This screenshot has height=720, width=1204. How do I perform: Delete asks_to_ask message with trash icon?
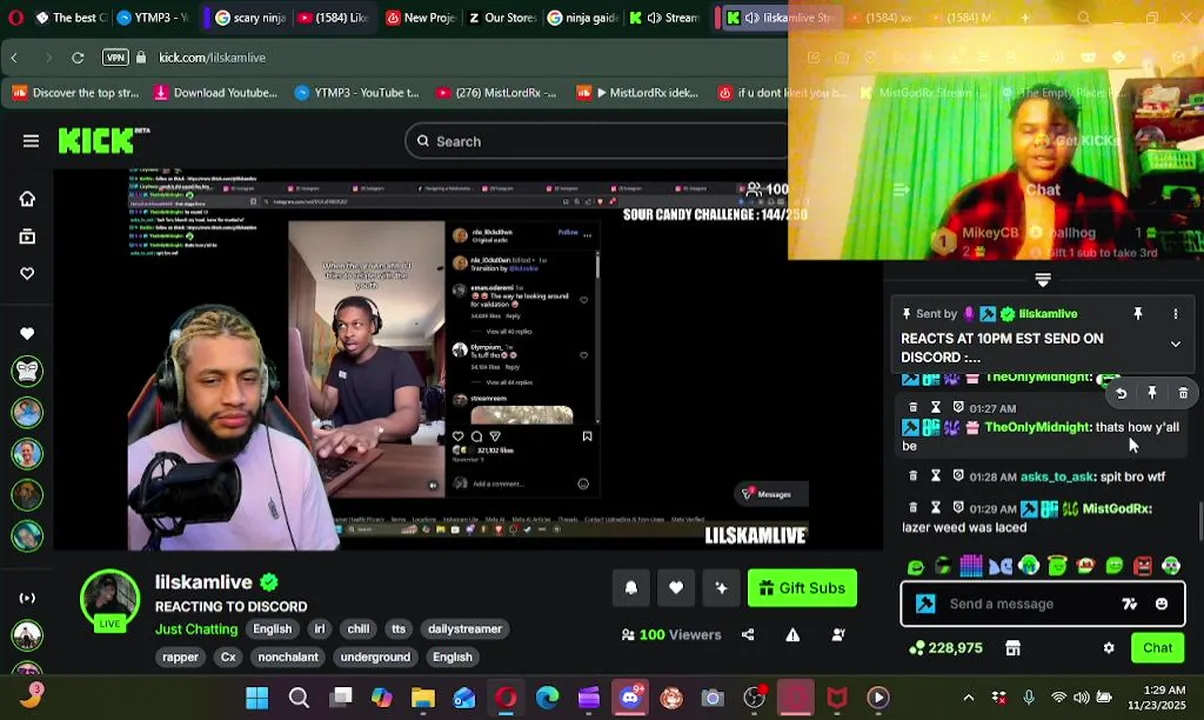coord(913,477)
